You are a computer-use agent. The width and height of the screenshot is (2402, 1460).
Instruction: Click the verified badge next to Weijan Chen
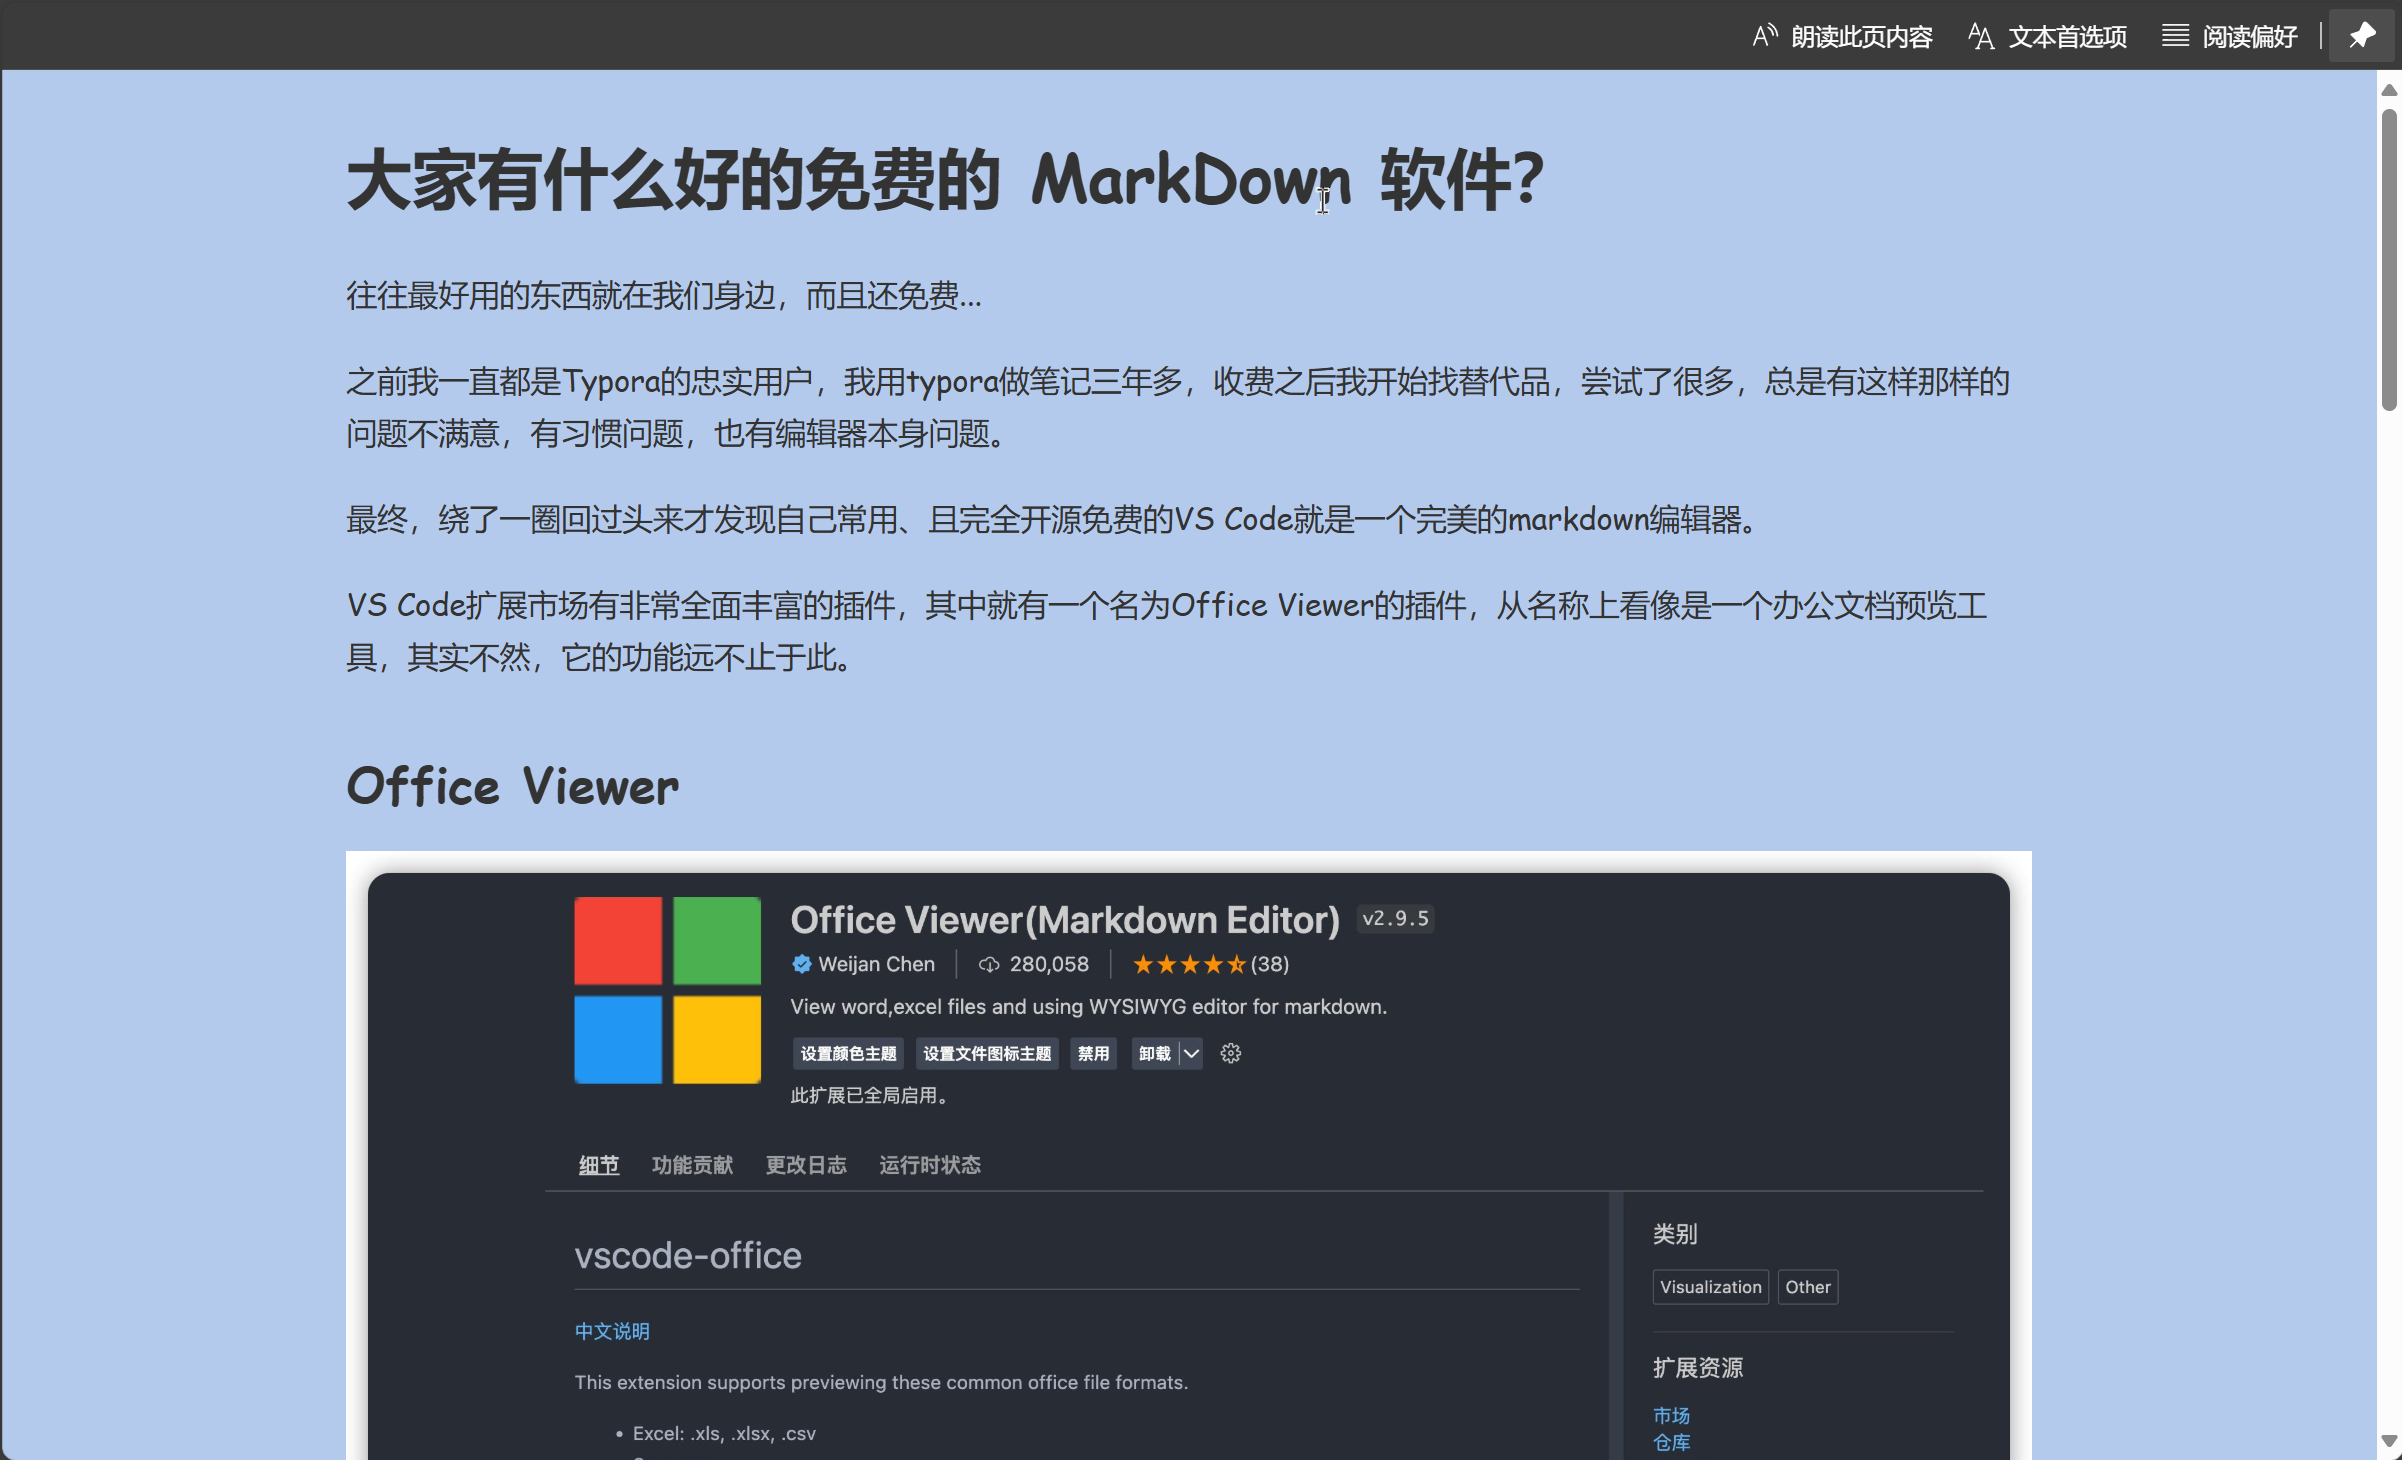[x=802, y=964]
